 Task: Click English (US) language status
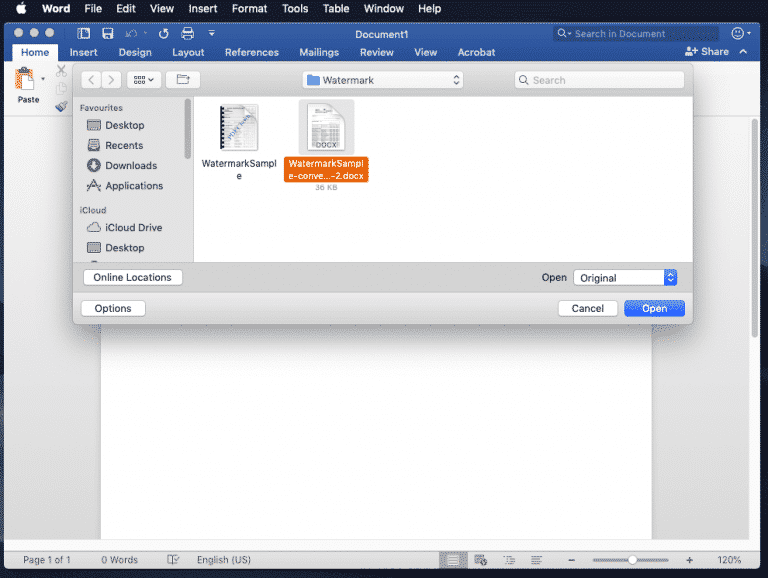(x=224, y=560)
